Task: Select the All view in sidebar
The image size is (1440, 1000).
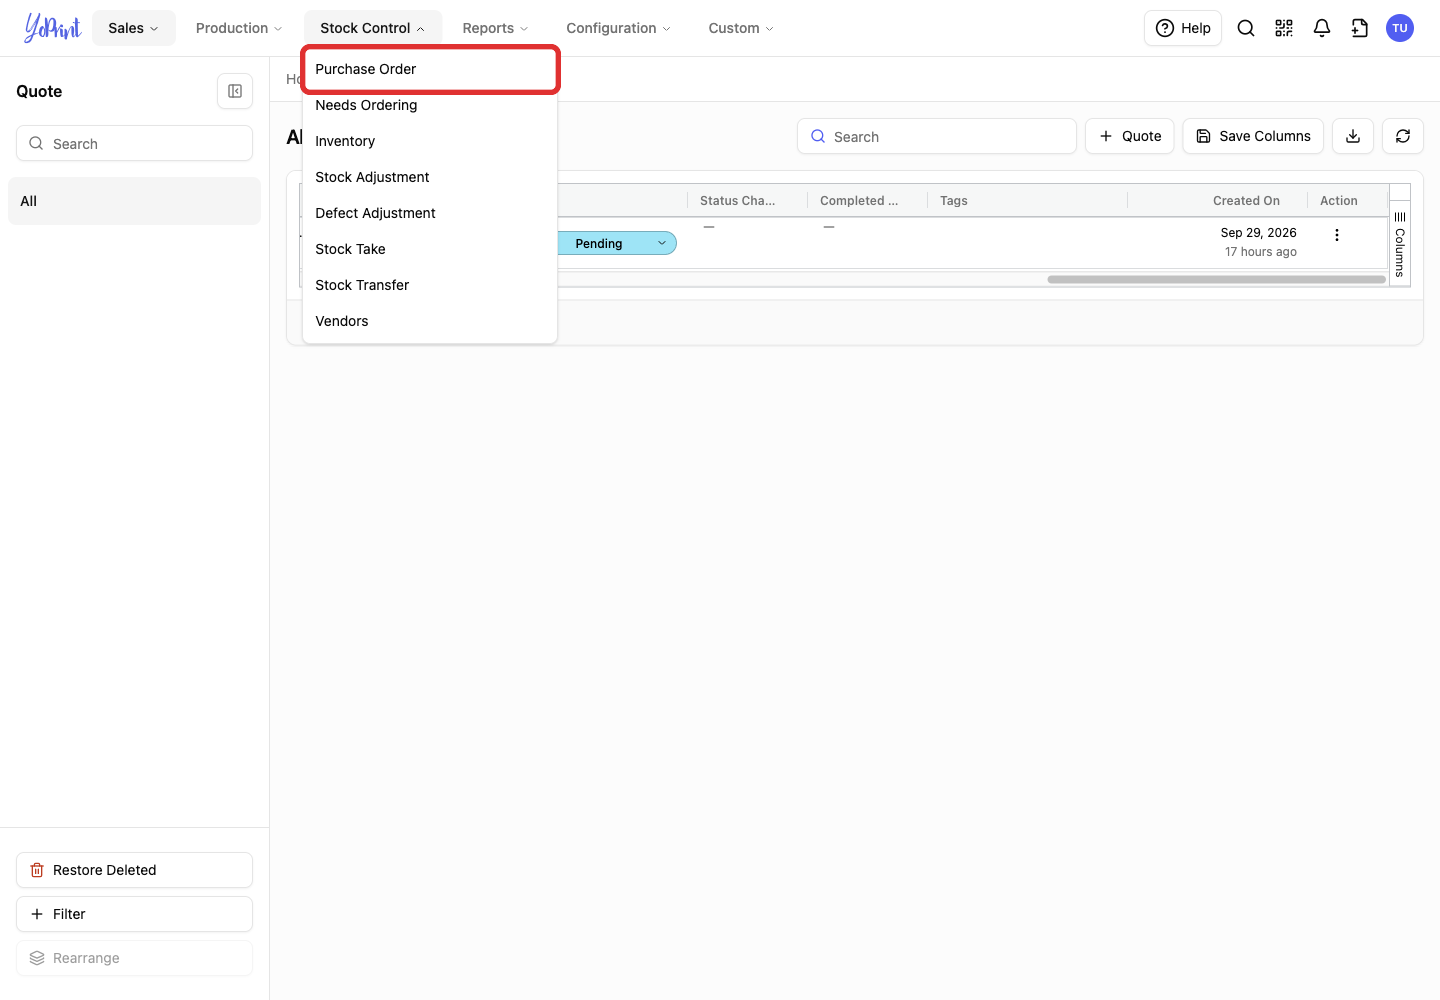Action: tap(134, 201)
